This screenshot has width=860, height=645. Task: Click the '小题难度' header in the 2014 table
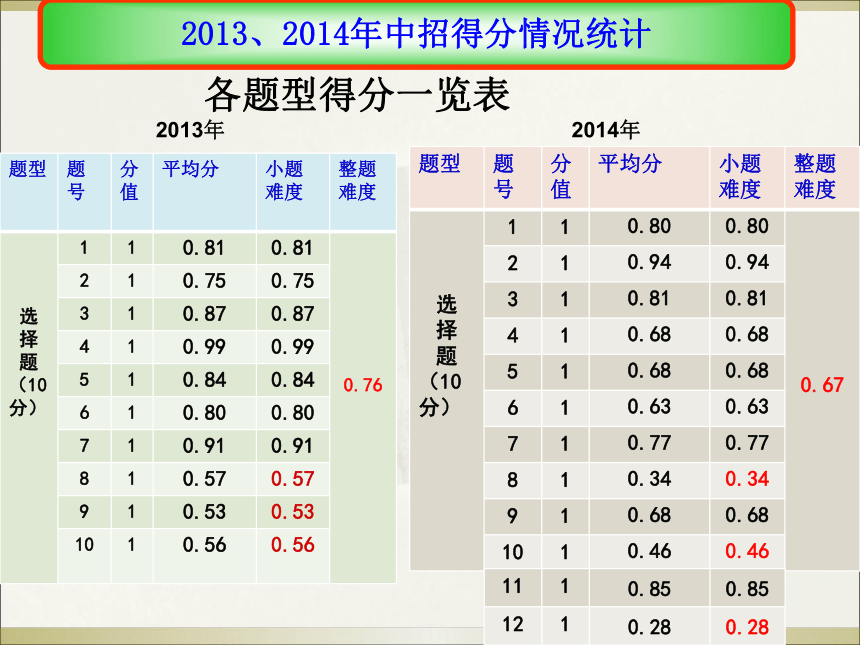tap(740, 177)
